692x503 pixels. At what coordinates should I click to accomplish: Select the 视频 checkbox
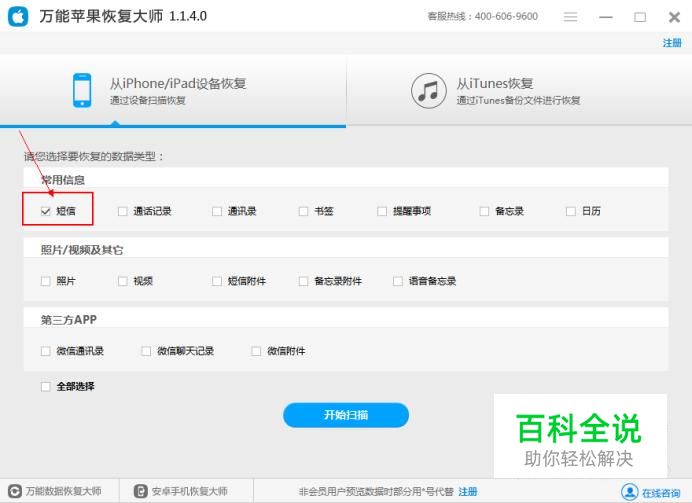click(x=123, y=281)
